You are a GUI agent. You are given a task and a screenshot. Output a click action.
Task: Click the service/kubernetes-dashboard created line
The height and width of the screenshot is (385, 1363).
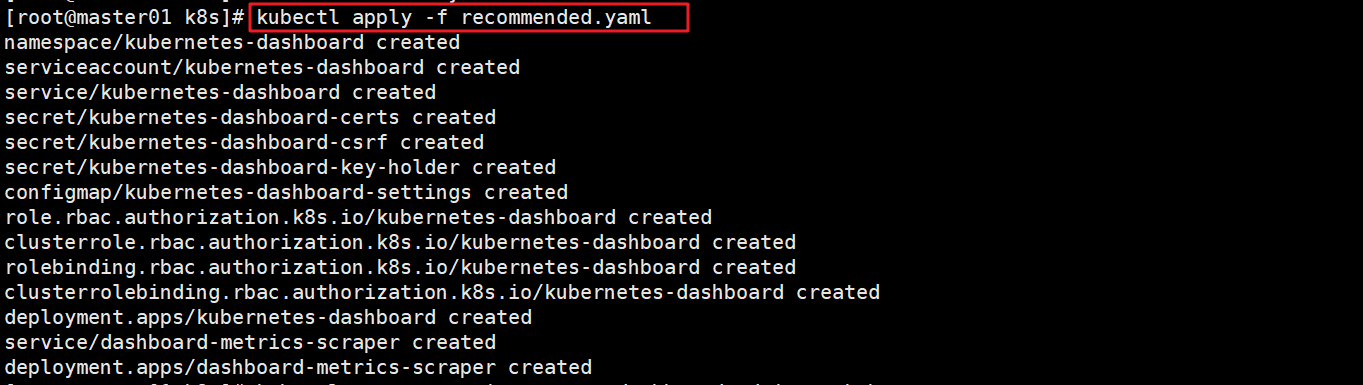[220, 93]
